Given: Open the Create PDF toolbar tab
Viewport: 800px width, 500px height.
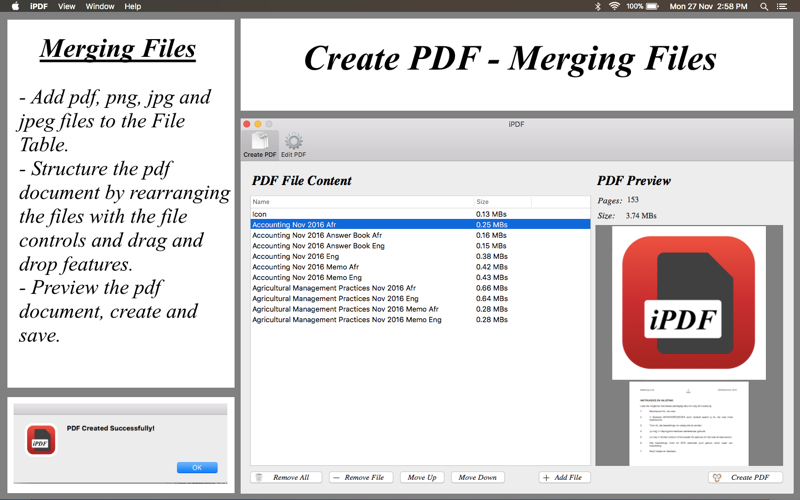Looking at the screenshot, I should (x=260, y=144).
